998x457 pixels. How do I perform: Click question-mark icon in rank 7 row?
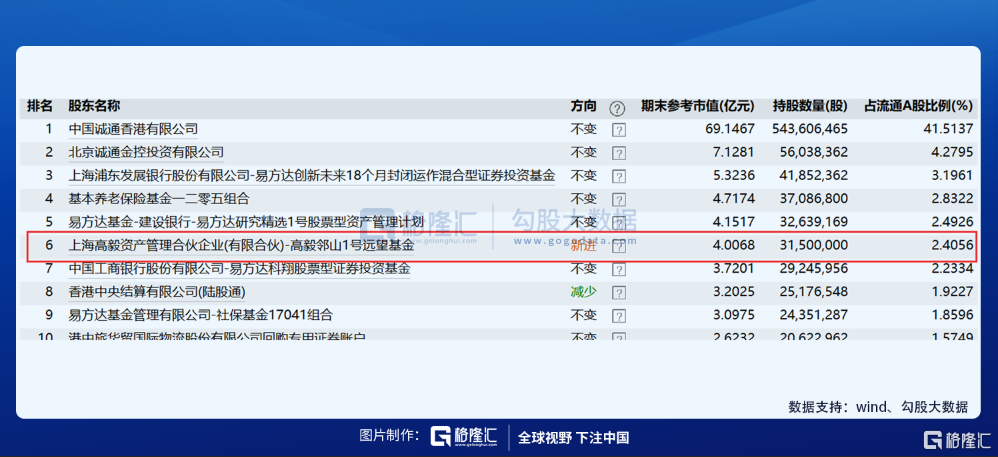click(x=618, y=269)
